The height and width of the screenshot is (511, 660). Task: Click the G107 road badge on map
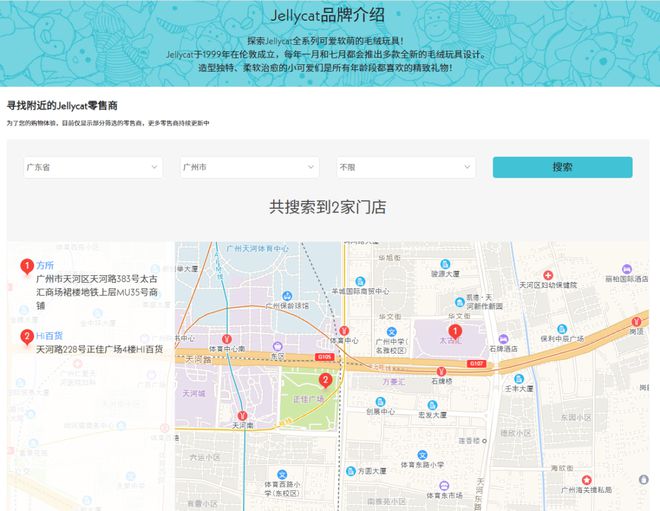tap(476, 363)
